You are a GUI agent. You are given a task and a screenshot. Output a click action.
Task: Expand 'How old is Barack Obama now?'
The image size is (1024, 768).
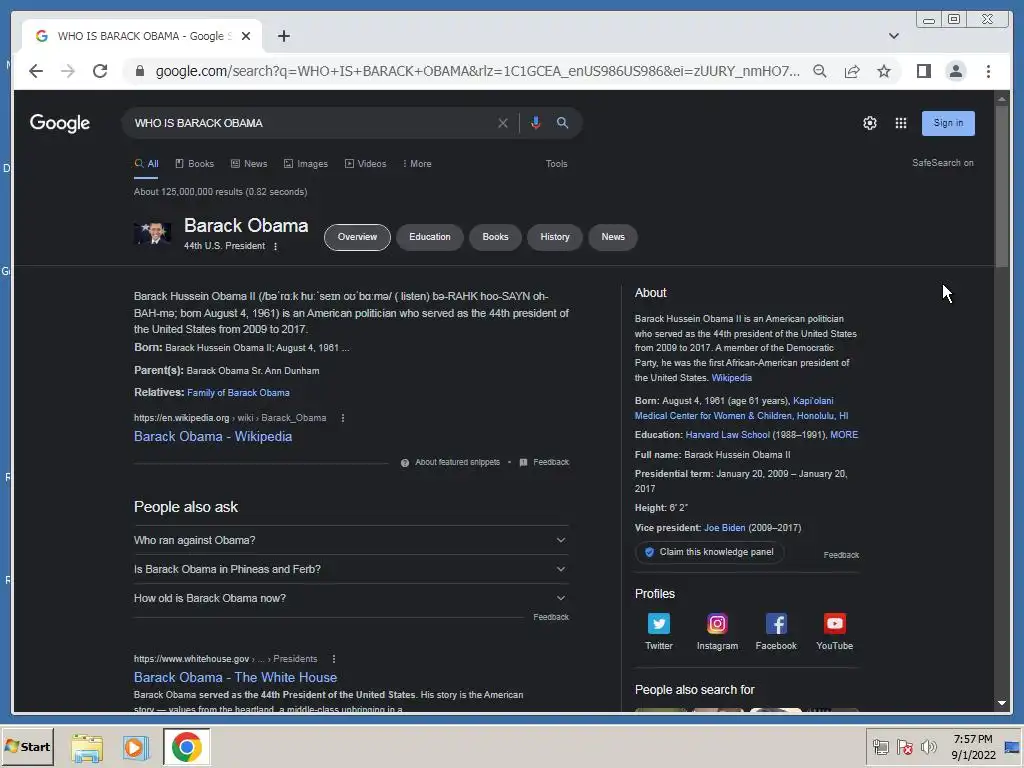tap(351, 598)
